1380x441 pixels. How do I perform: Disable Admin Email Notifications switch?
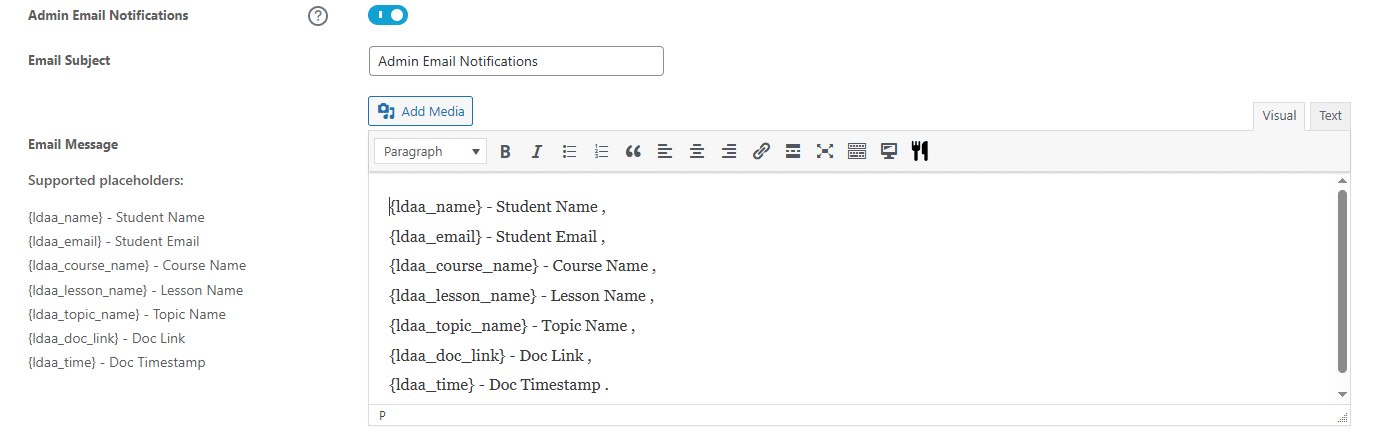[388, 15]
